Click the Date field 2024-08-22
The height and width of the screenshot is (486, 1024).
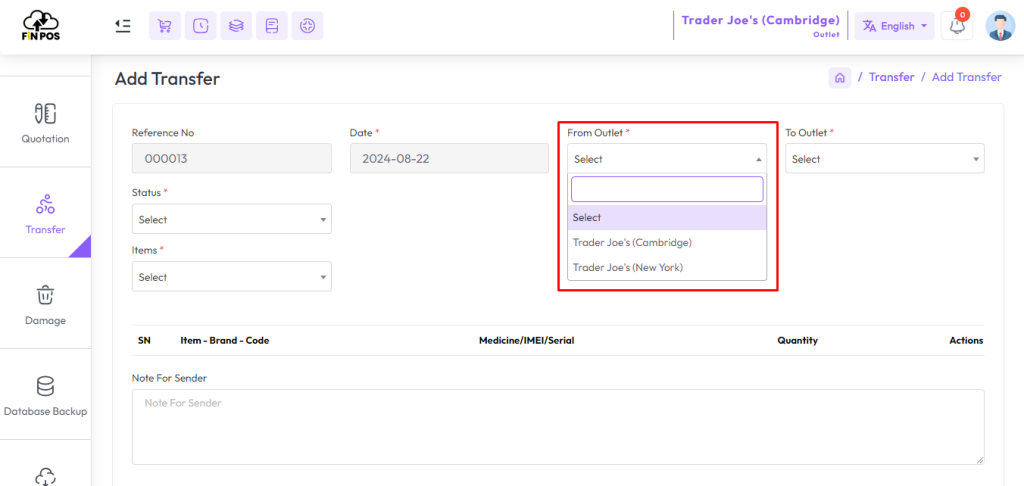[x=449, y=159]
